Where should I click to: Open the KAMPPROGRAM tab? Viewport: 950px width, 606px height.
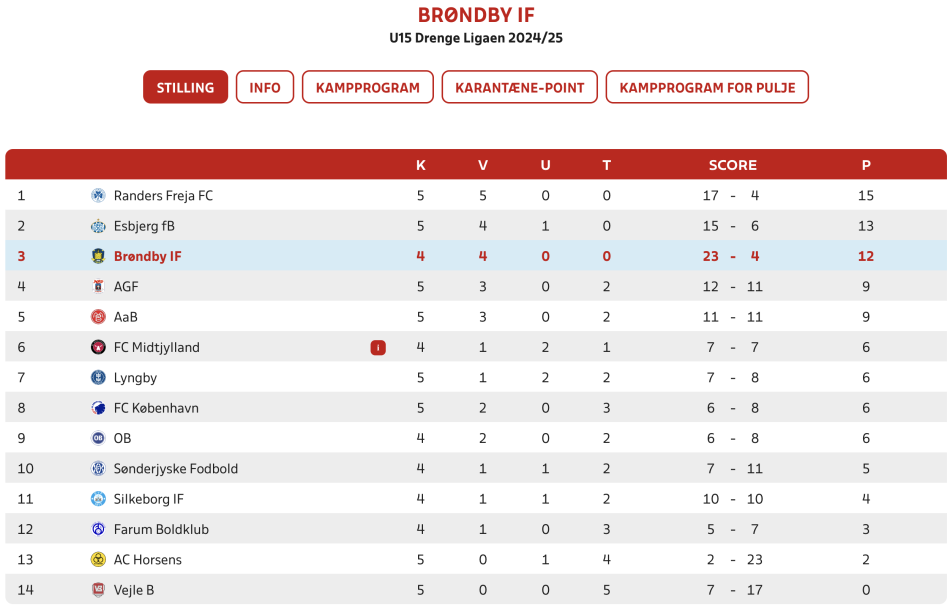pos(368,87)
